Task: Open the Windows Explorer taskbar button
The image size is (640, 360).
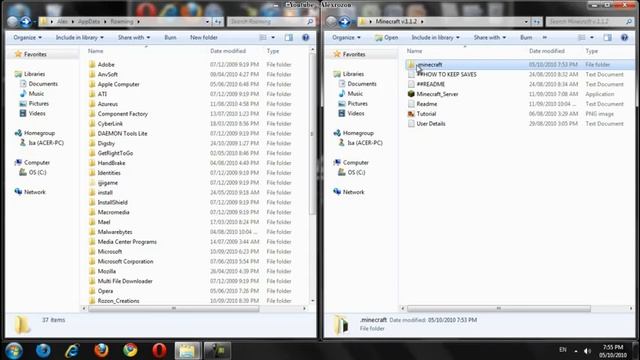Action: 187,351
